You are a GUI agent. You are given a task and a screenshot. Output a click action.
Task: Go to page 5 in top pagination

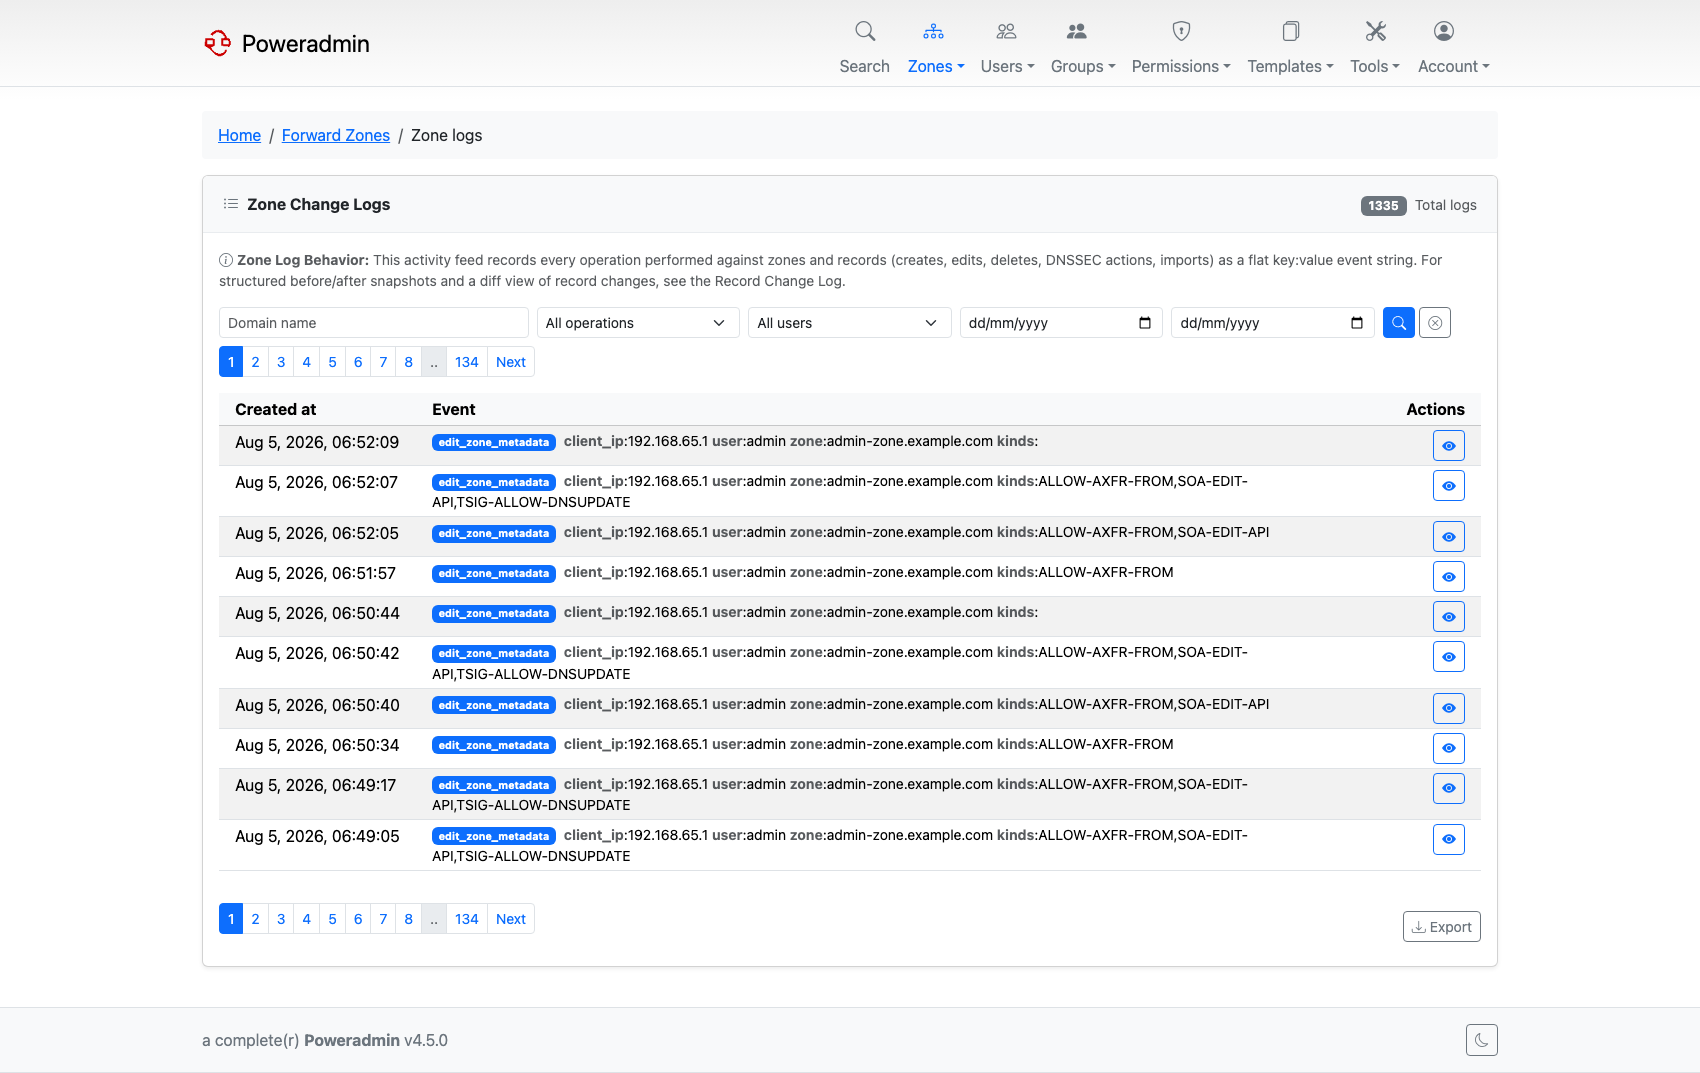(x=333, y=362)
